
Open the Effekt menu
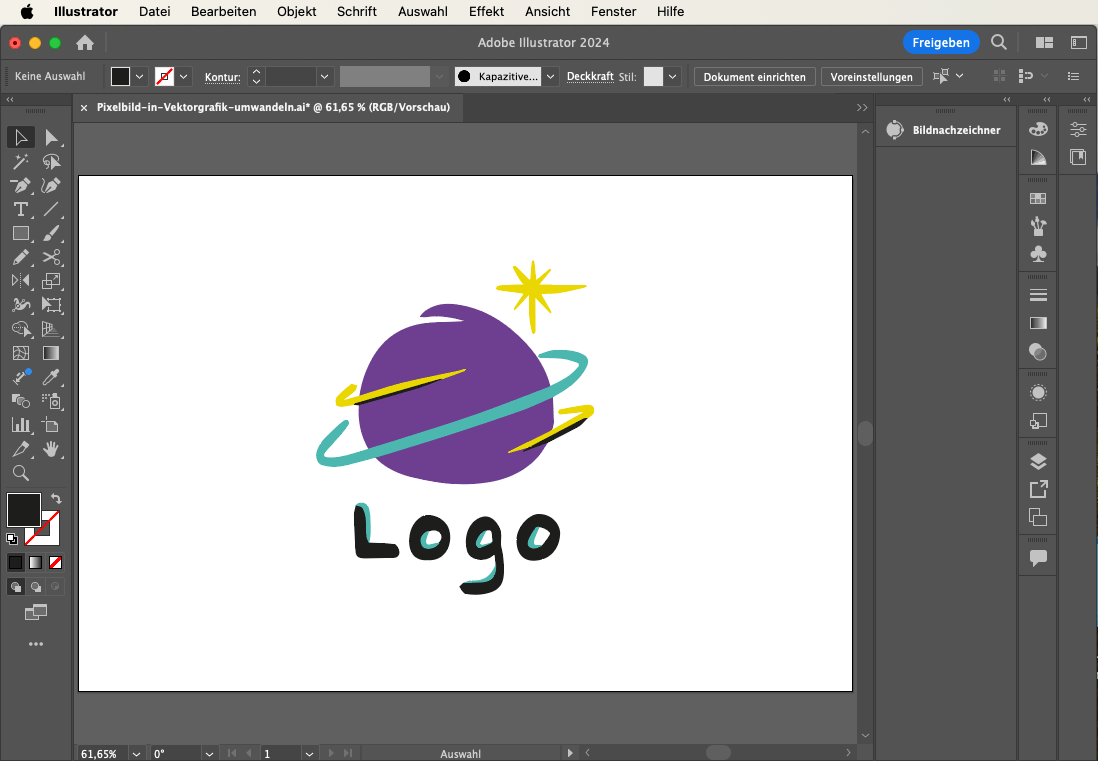point(486,12)
